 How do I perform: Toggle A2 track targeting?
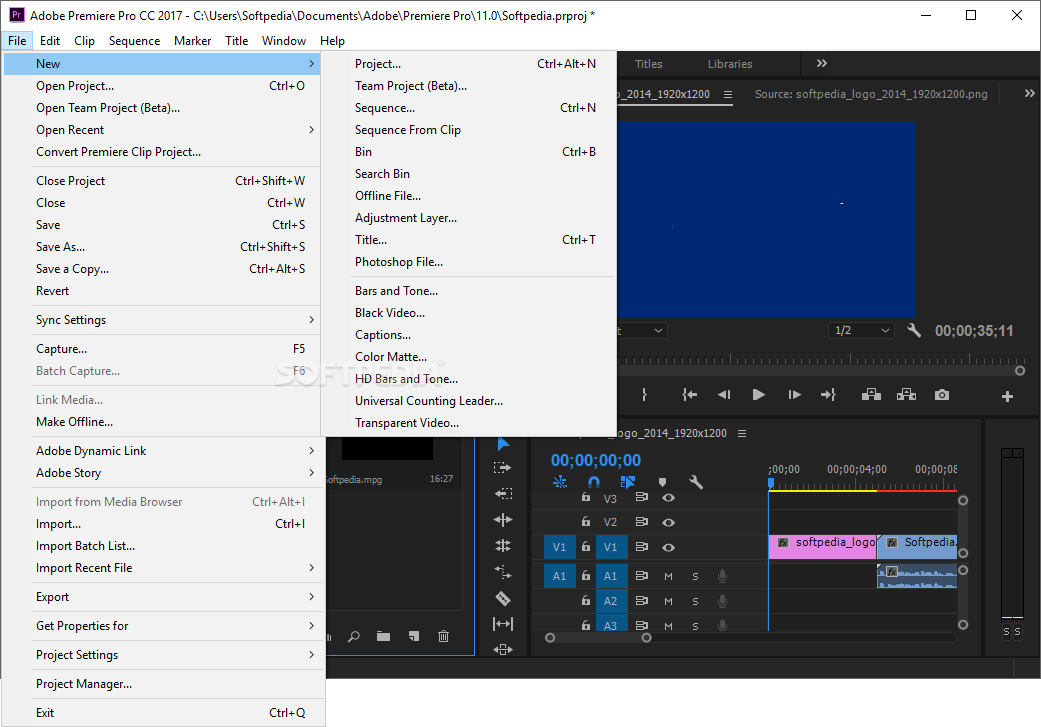(x=610, y=601)
